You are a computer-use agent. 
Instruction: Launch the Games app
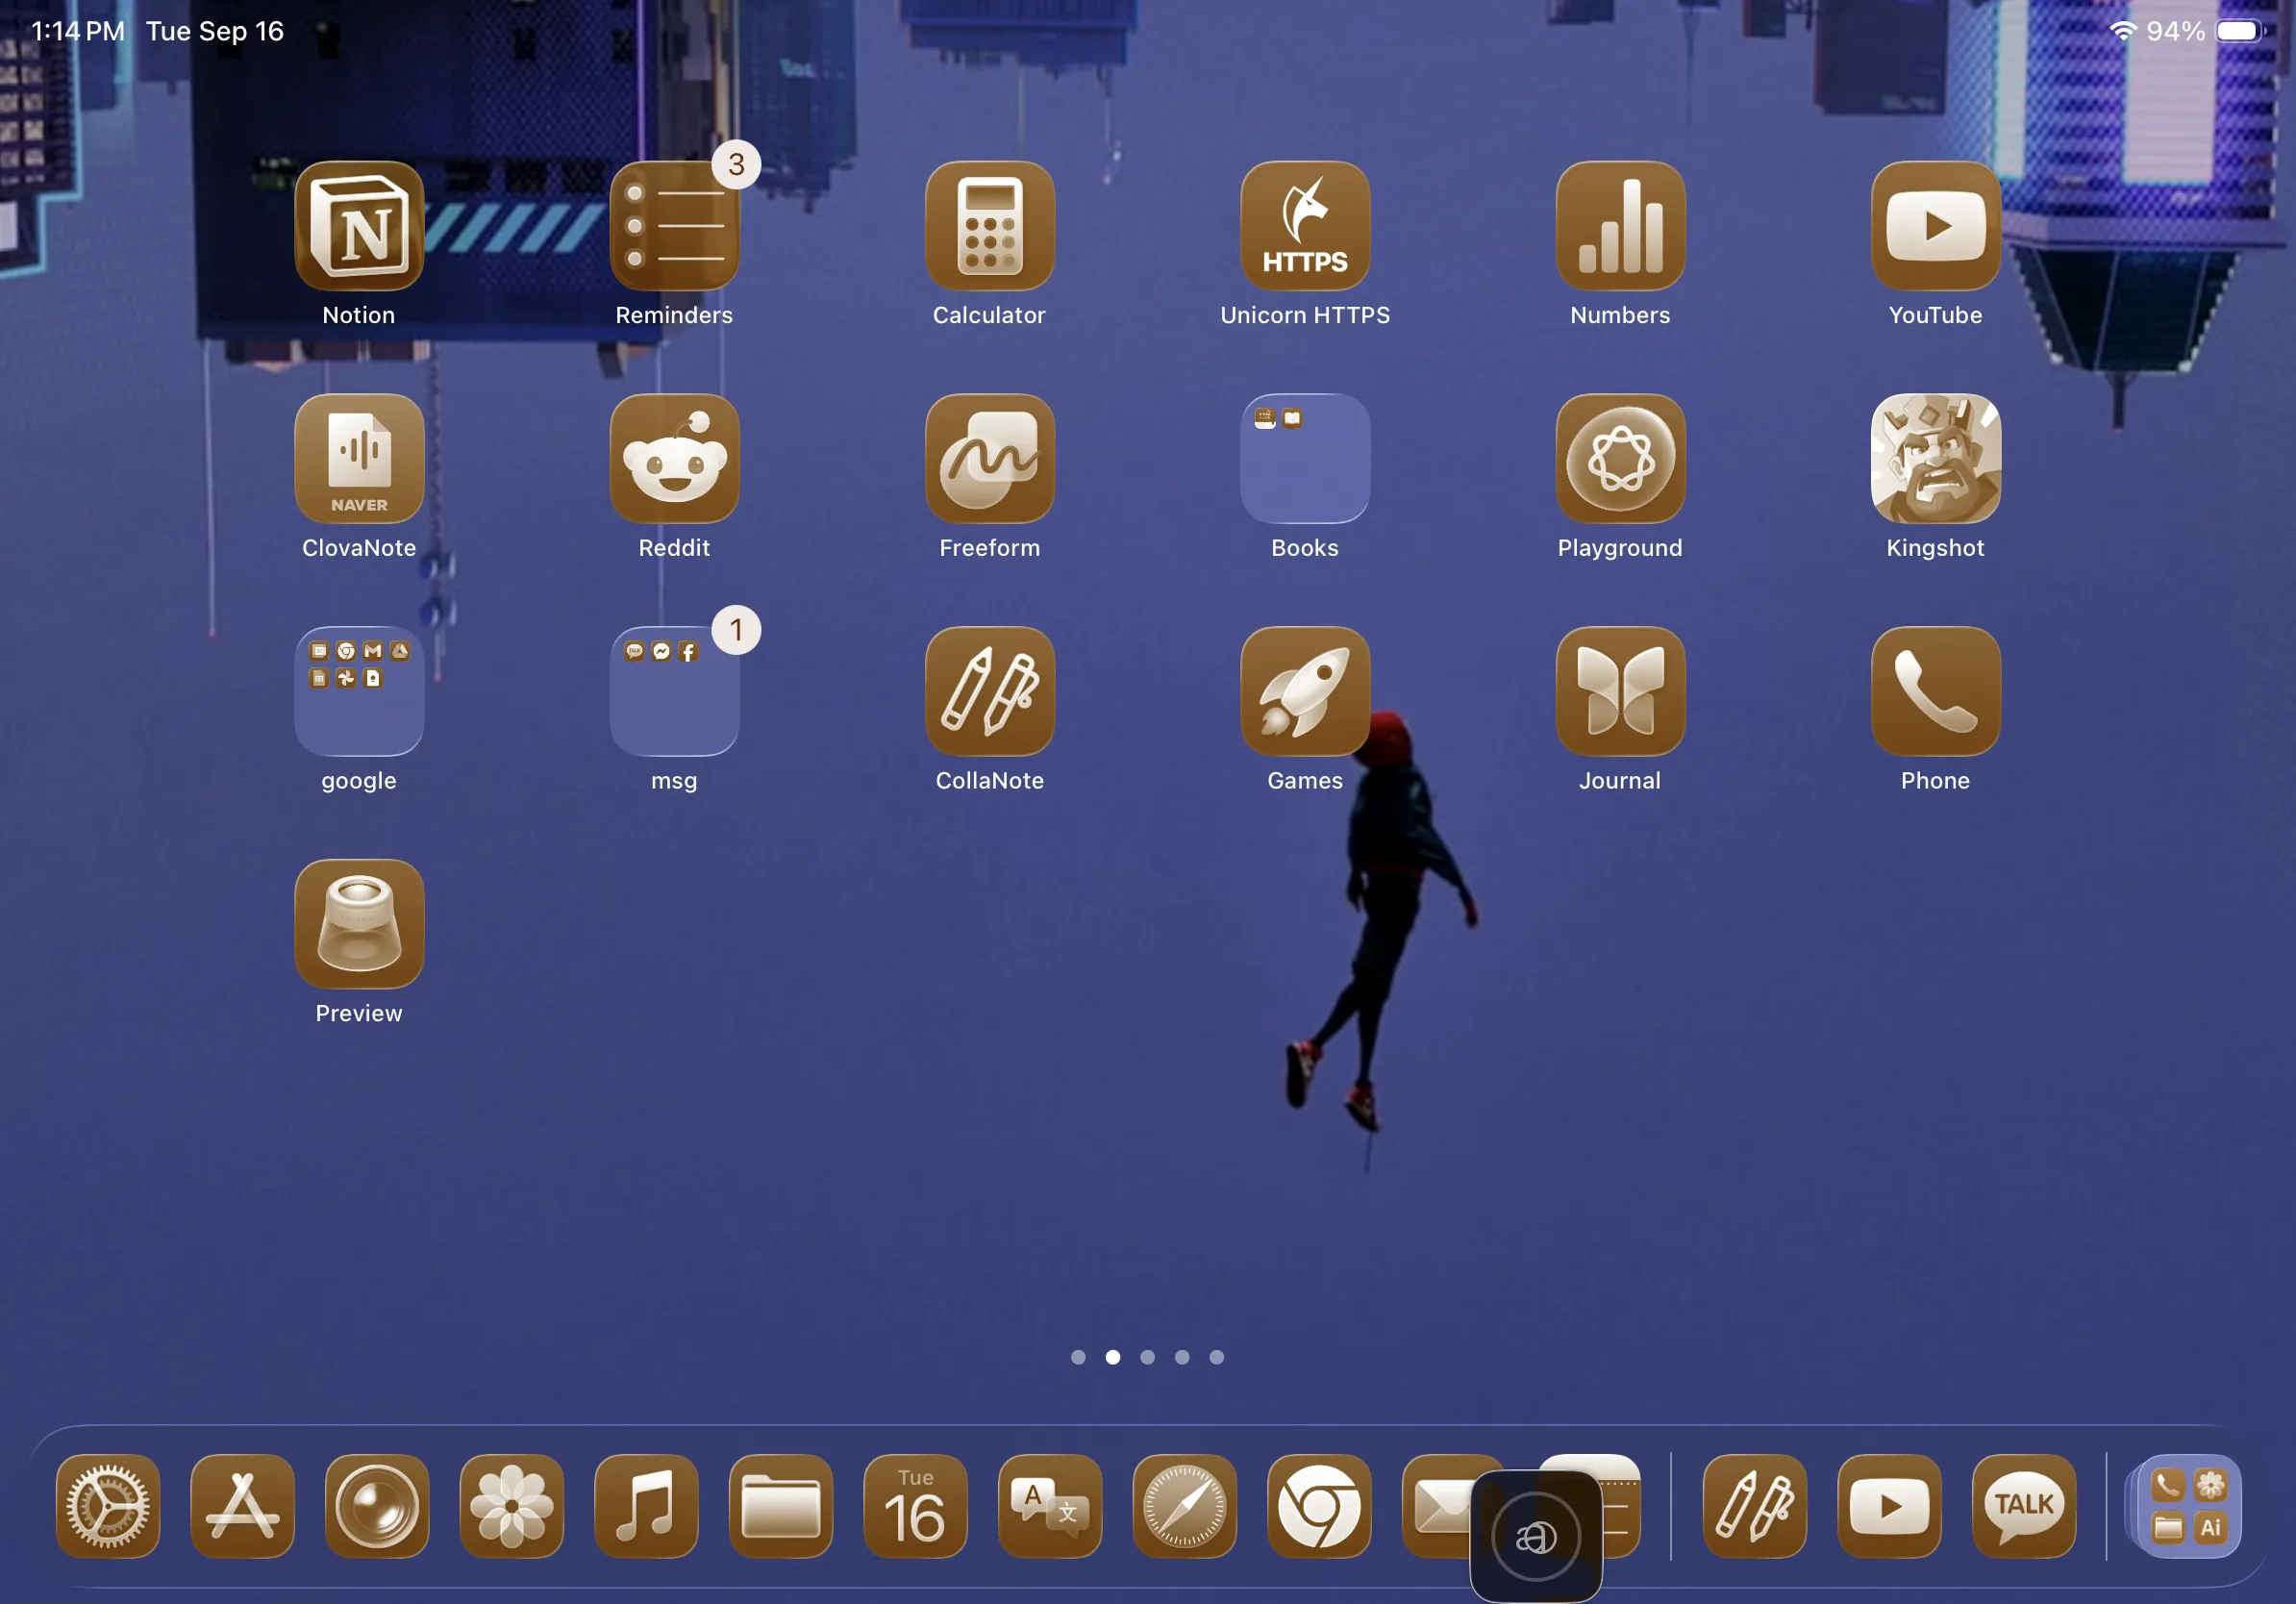coord(1305,691)
